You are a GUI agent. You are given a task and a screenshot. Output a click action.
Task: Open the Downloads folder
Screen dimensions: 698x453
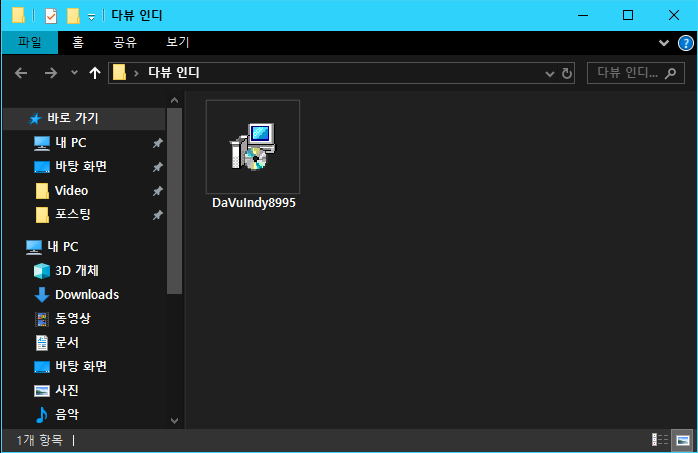(x=87, y=295)
